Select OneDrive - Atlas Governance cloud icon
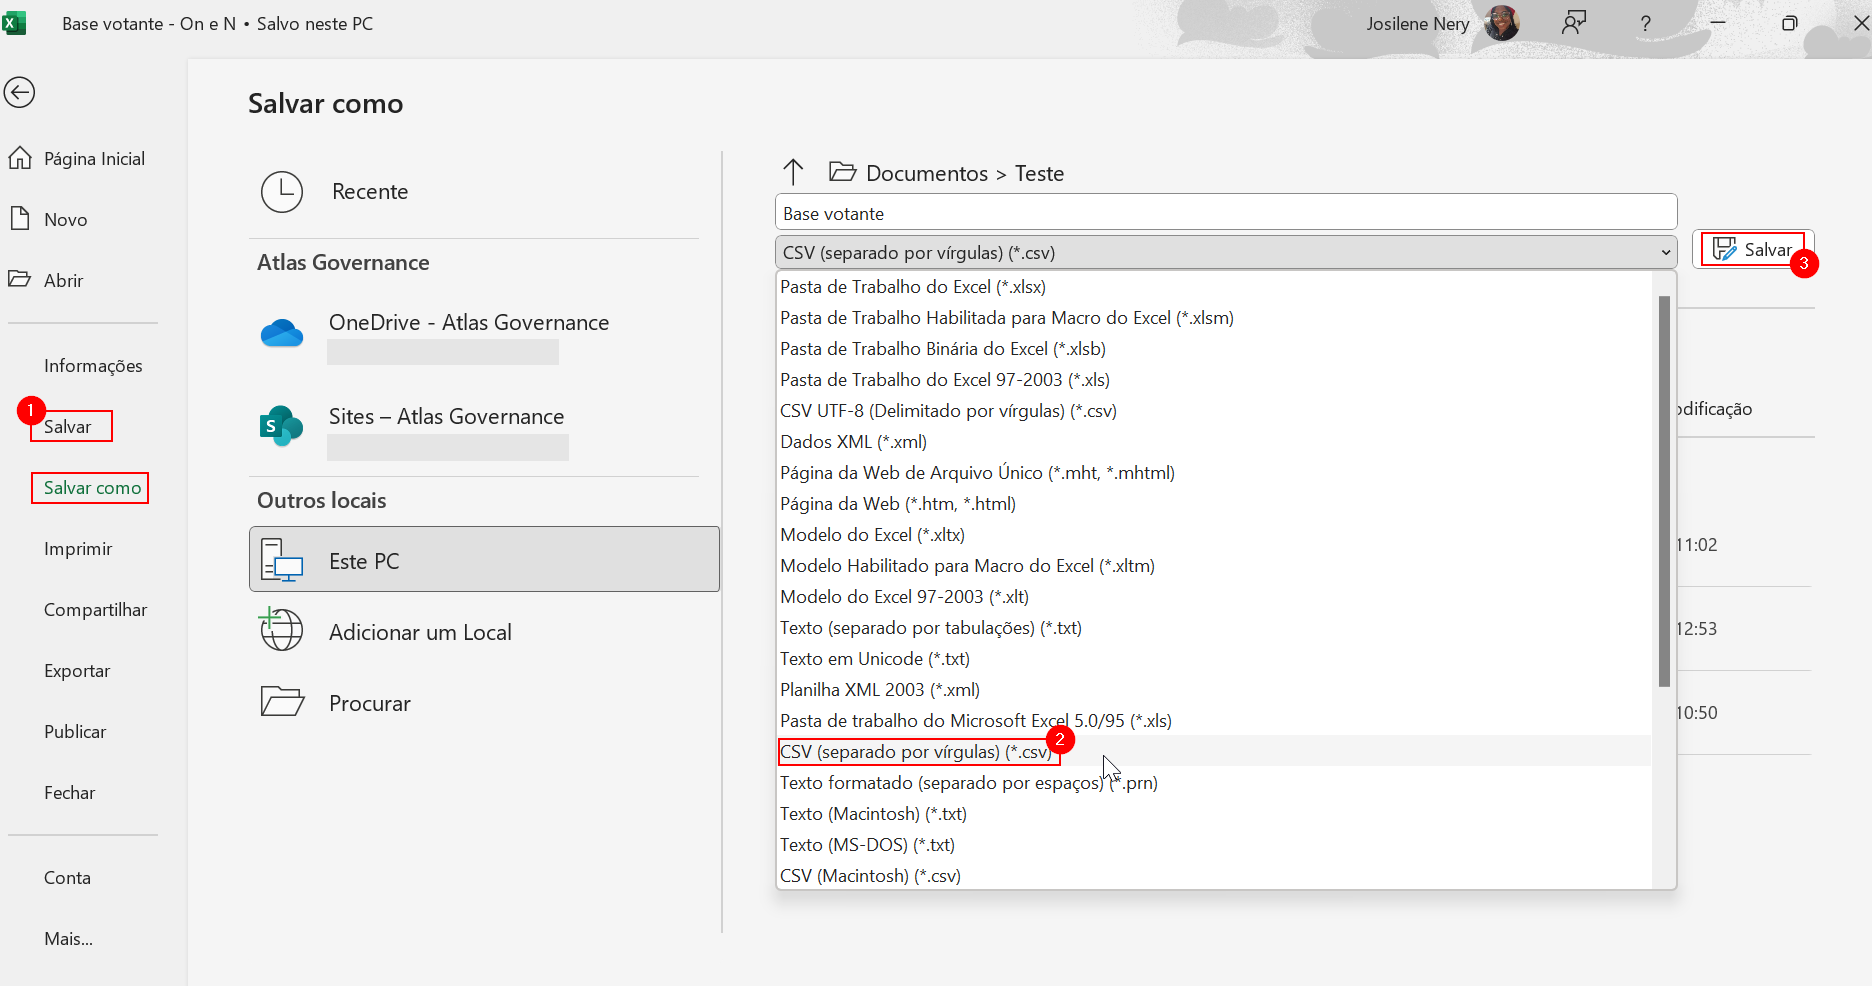The height and width of the screenshot is (986, 1872). (281, 333)
